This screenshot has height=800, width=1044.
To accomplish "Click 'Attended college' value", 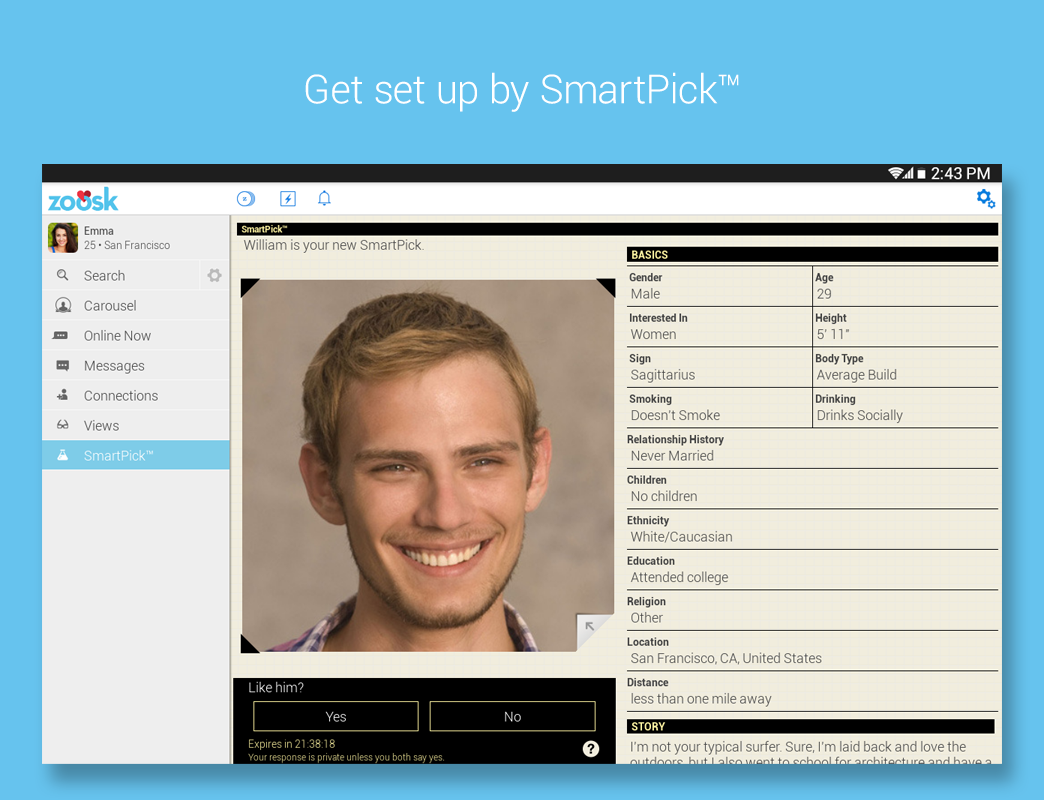I will [679, 578].
